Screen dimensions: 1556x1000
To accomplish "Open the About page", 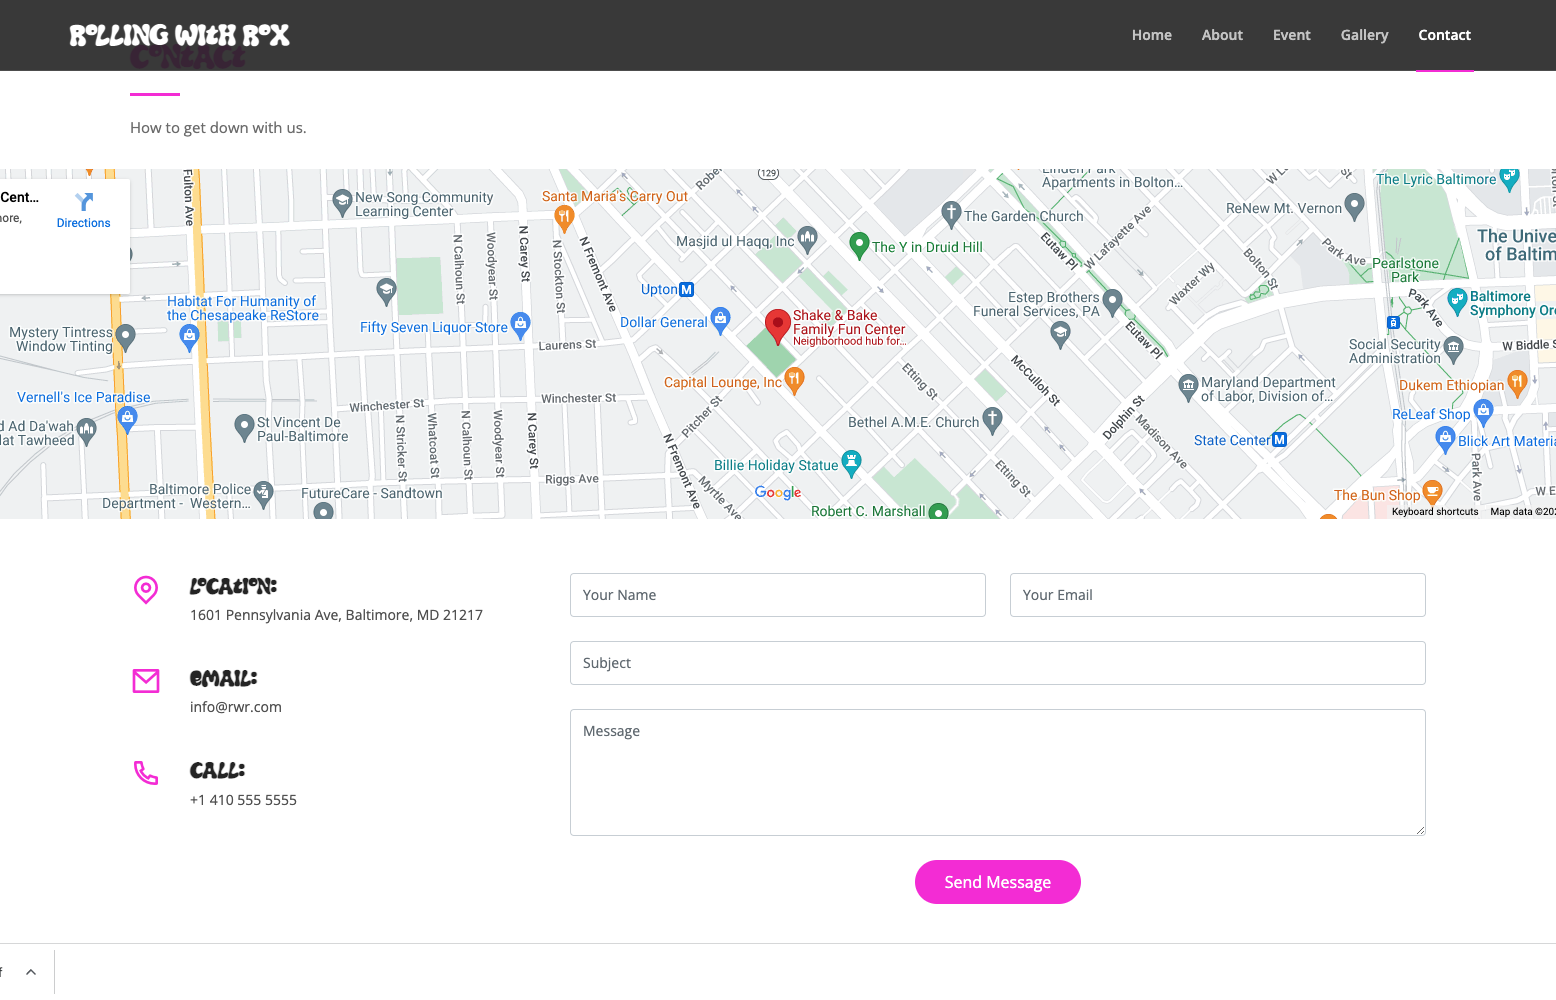I will tap(1222, 35).
